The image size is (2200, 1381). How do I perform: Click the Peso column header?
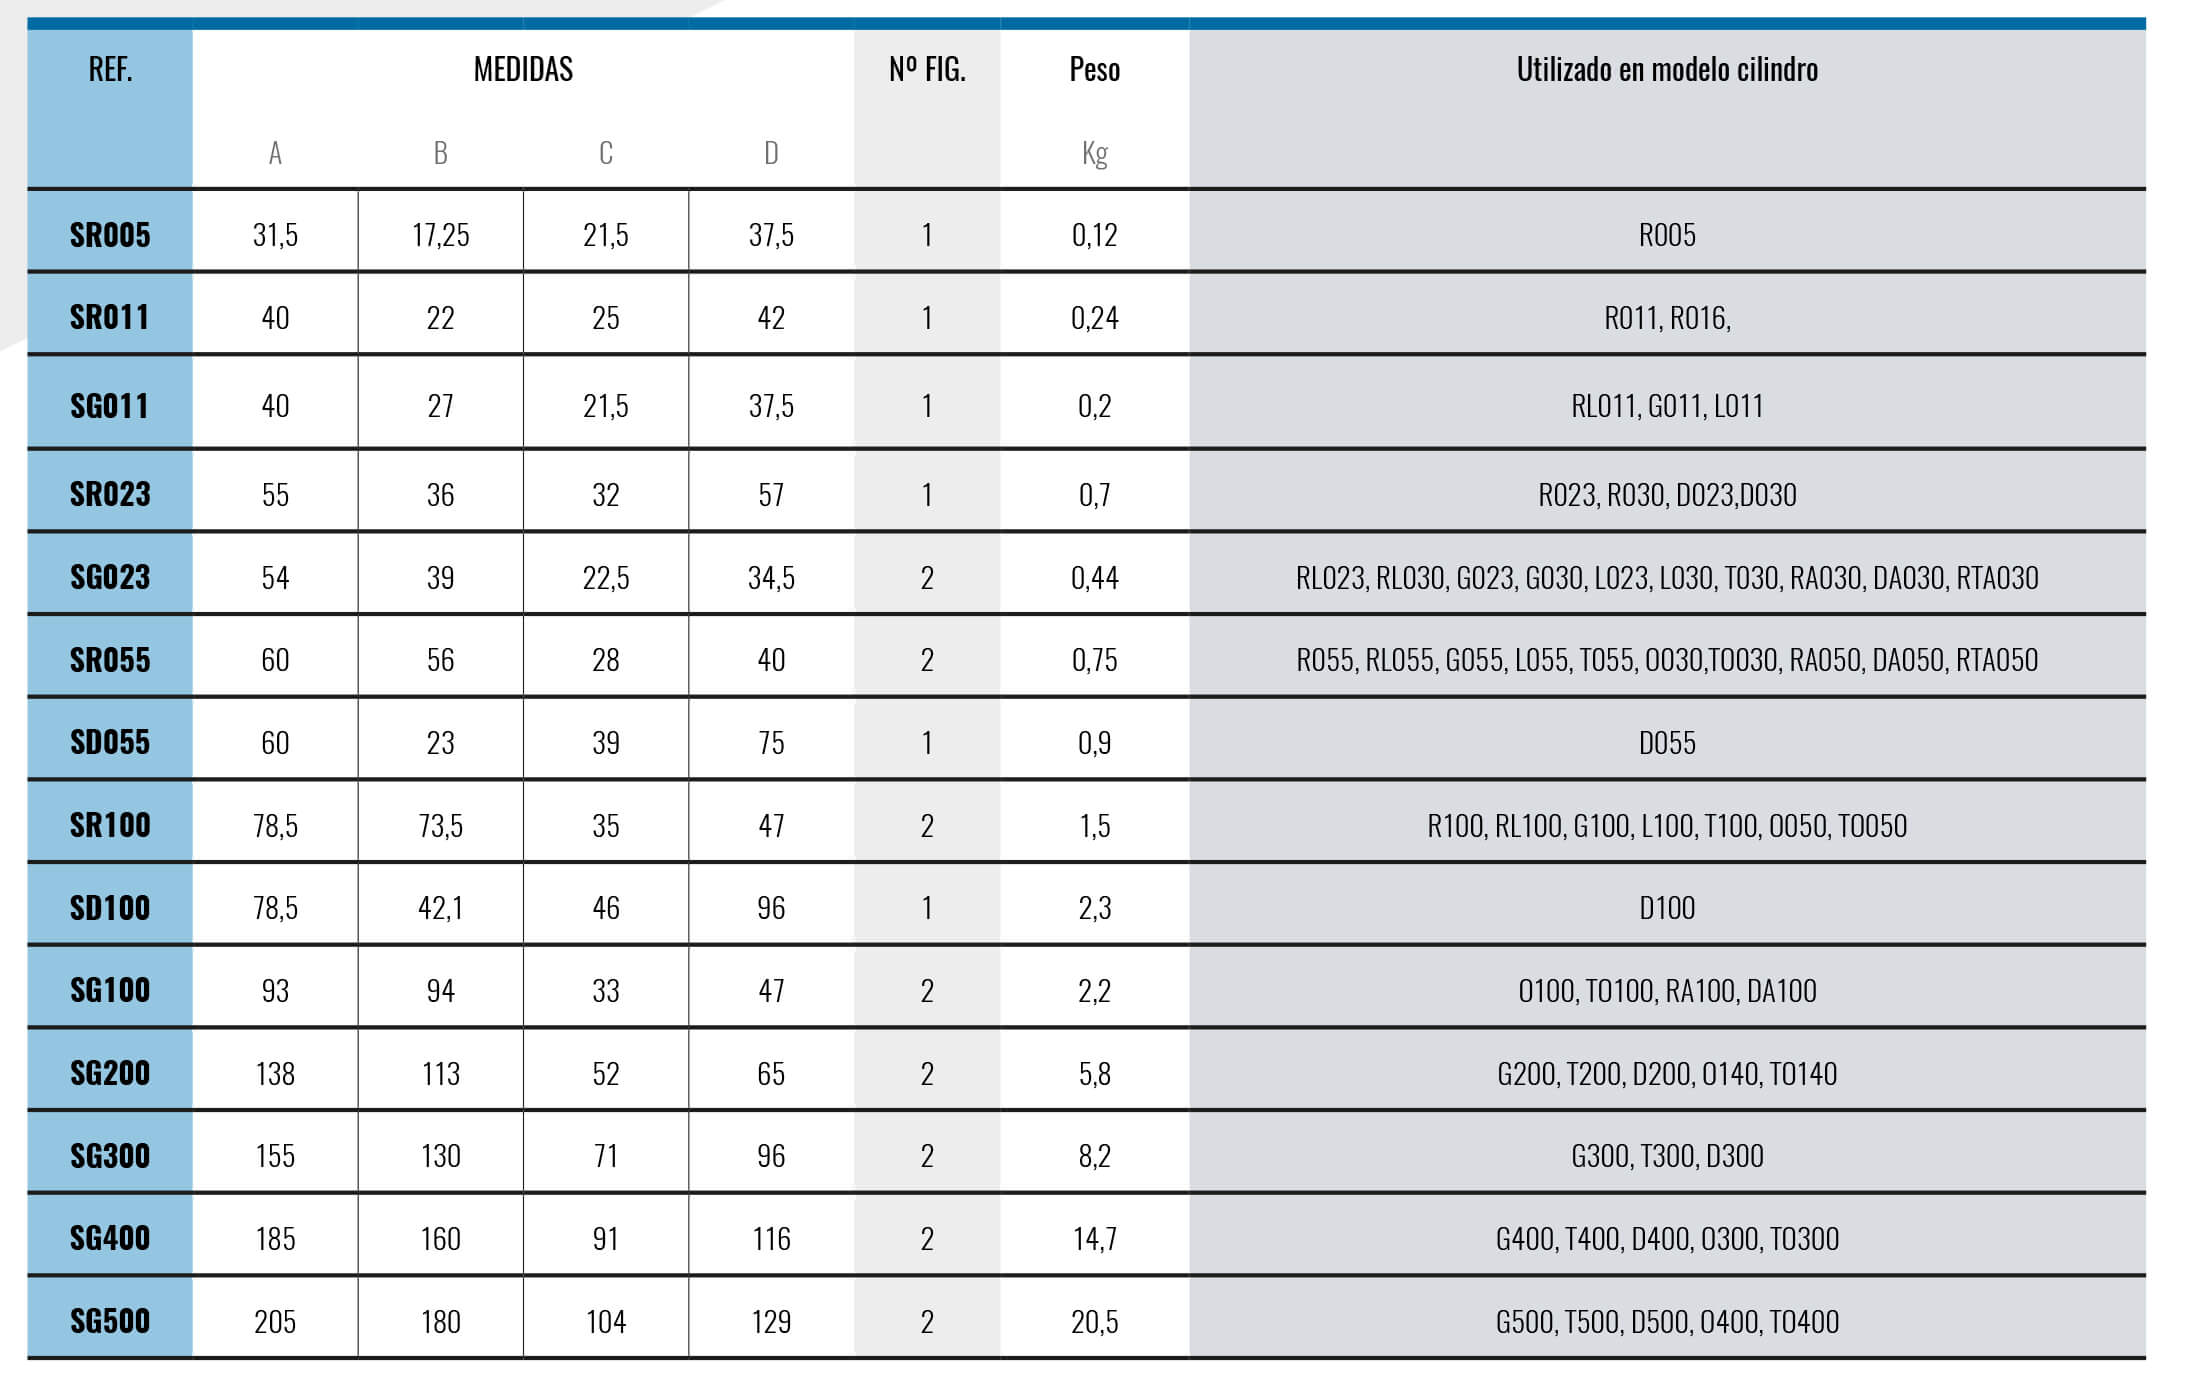click(1094, 69)
